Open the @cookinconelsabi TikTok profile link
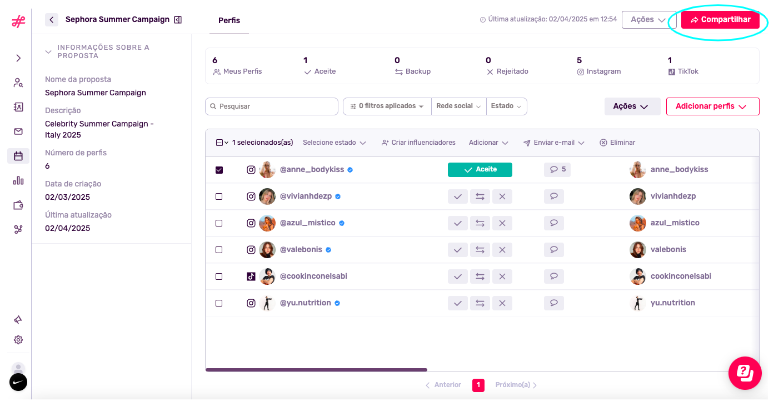Viewport: 782px width, 407px height. [313, 276]
